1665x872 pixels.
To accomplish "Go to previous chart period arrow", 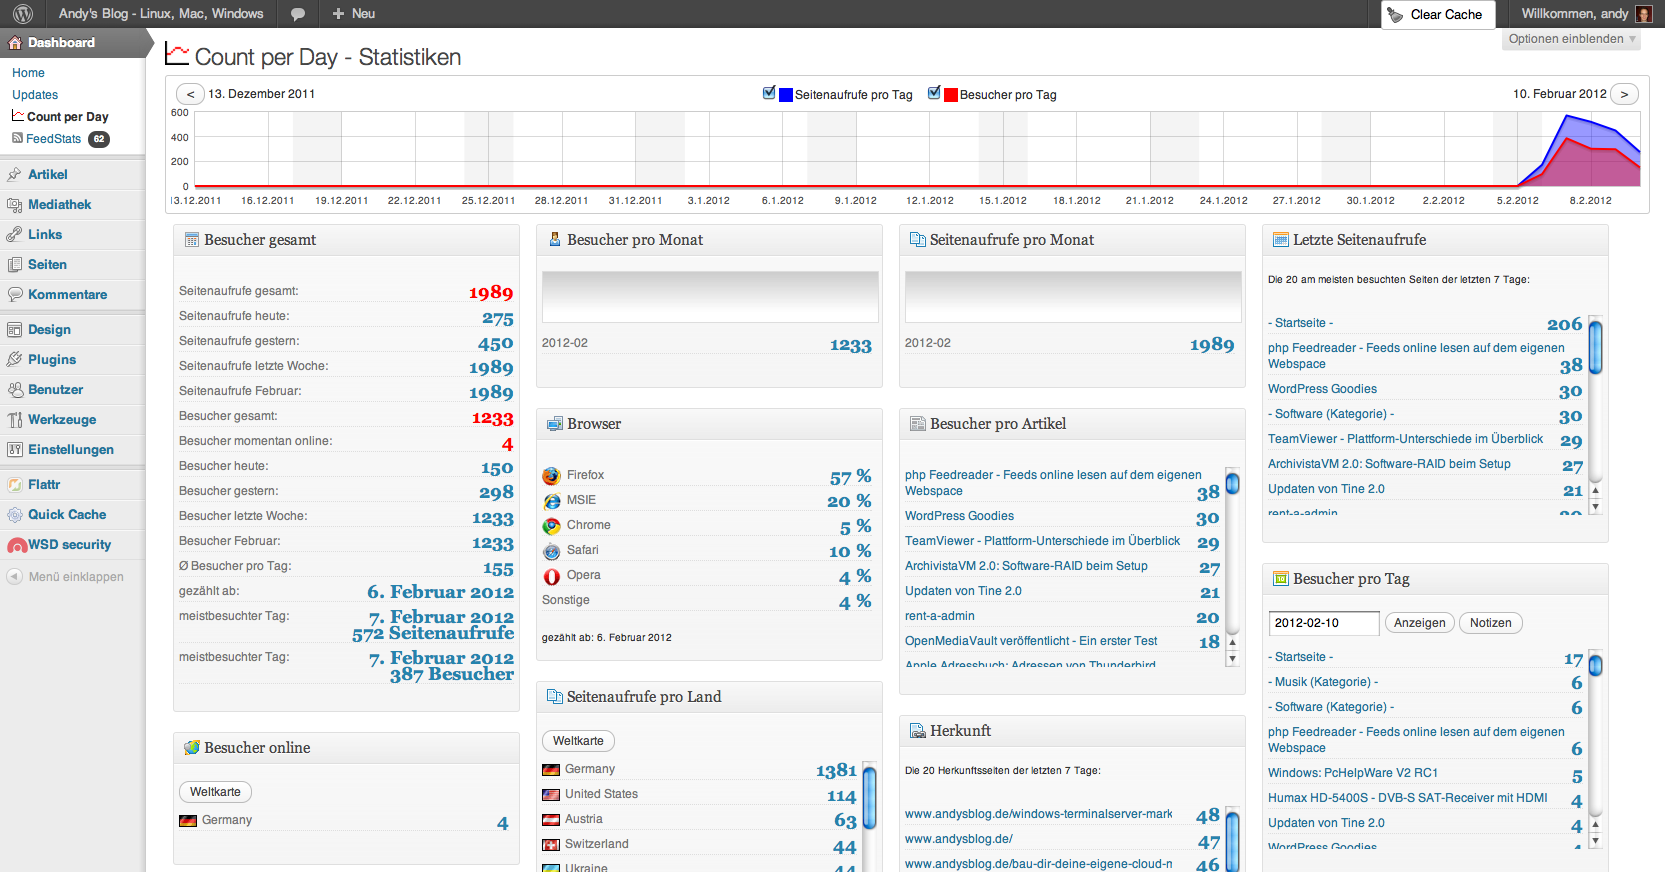I will [x=190, y=94].
